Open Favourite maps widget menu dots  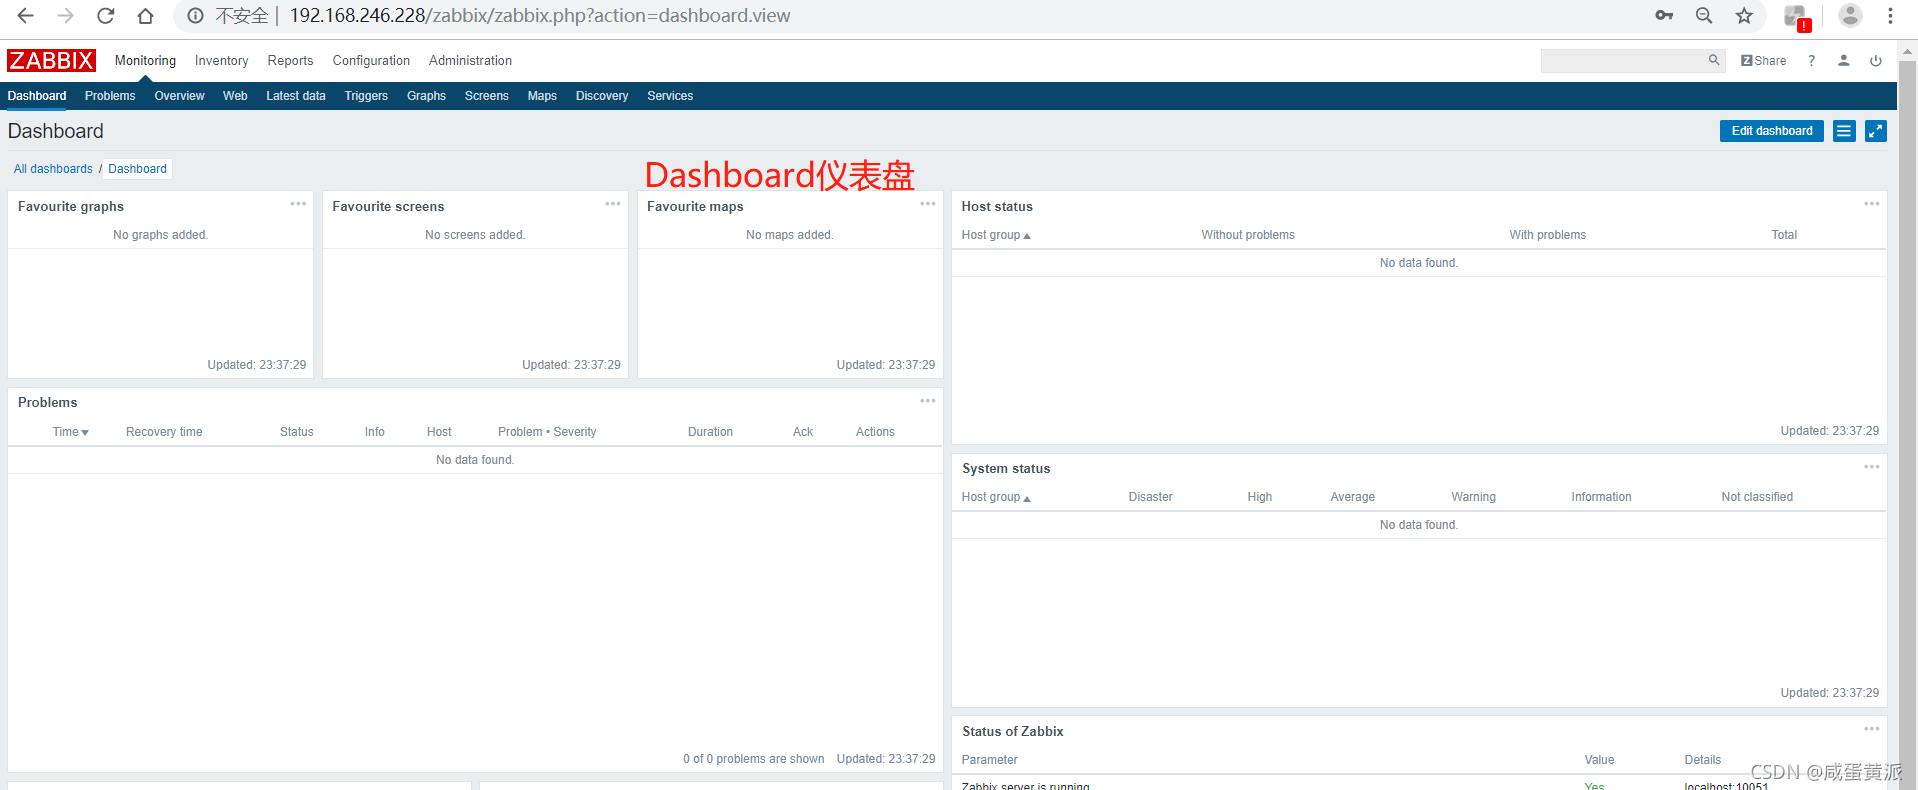pos(928,204)
